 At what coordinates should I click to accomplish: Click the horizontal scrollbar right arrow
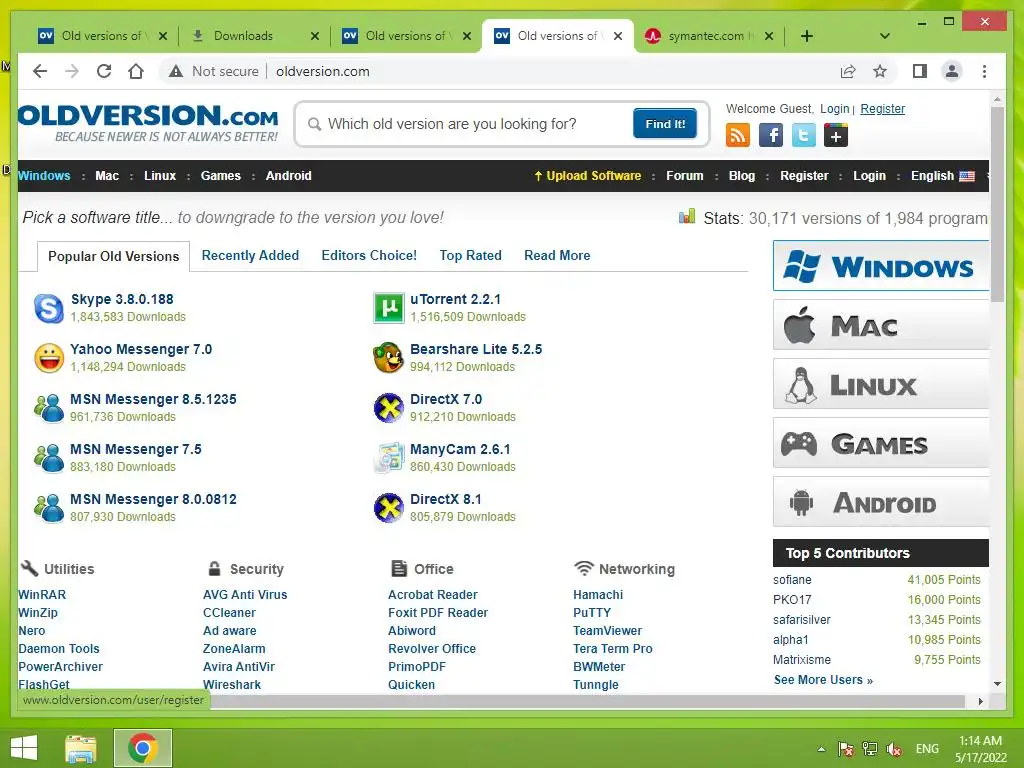[x=980, y=701]
